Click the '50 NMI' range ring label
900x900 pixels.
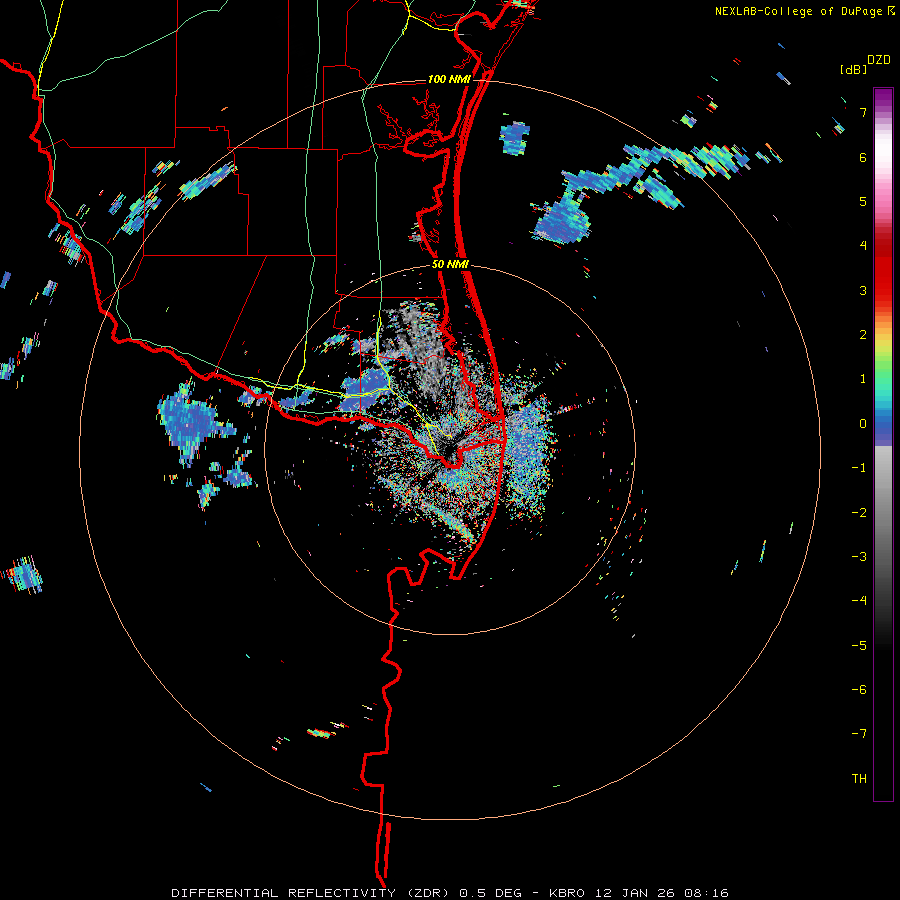click(450, 265)
